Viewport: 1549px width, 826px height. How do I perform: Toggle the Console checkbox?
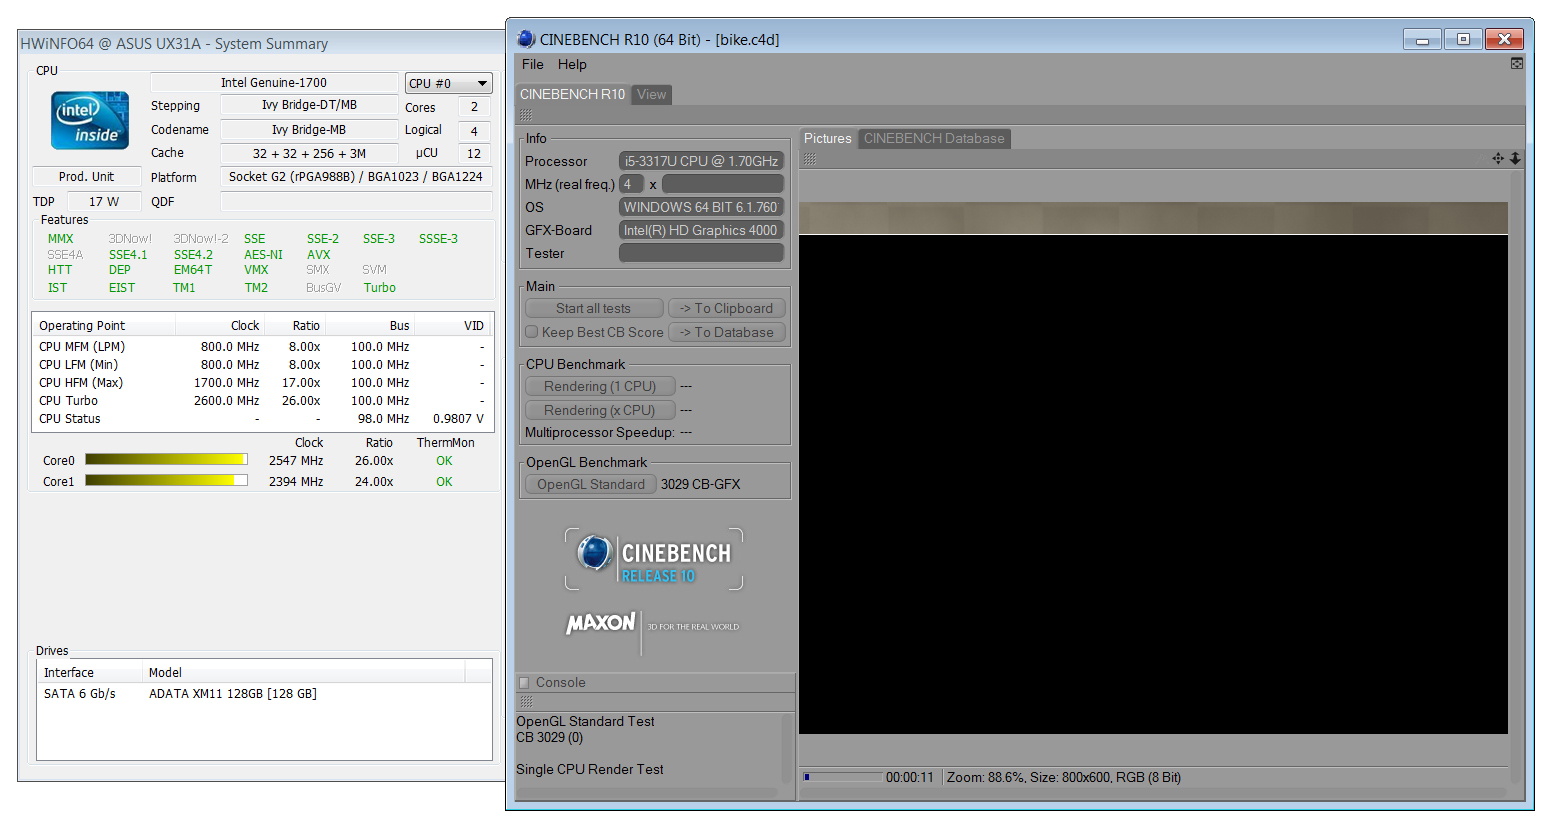pyautogui.click(x=524, y=683)
